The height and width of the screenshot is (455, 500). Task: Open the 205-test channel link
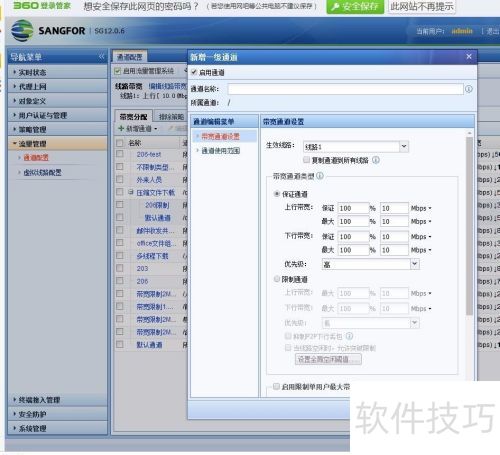(149, 154)
